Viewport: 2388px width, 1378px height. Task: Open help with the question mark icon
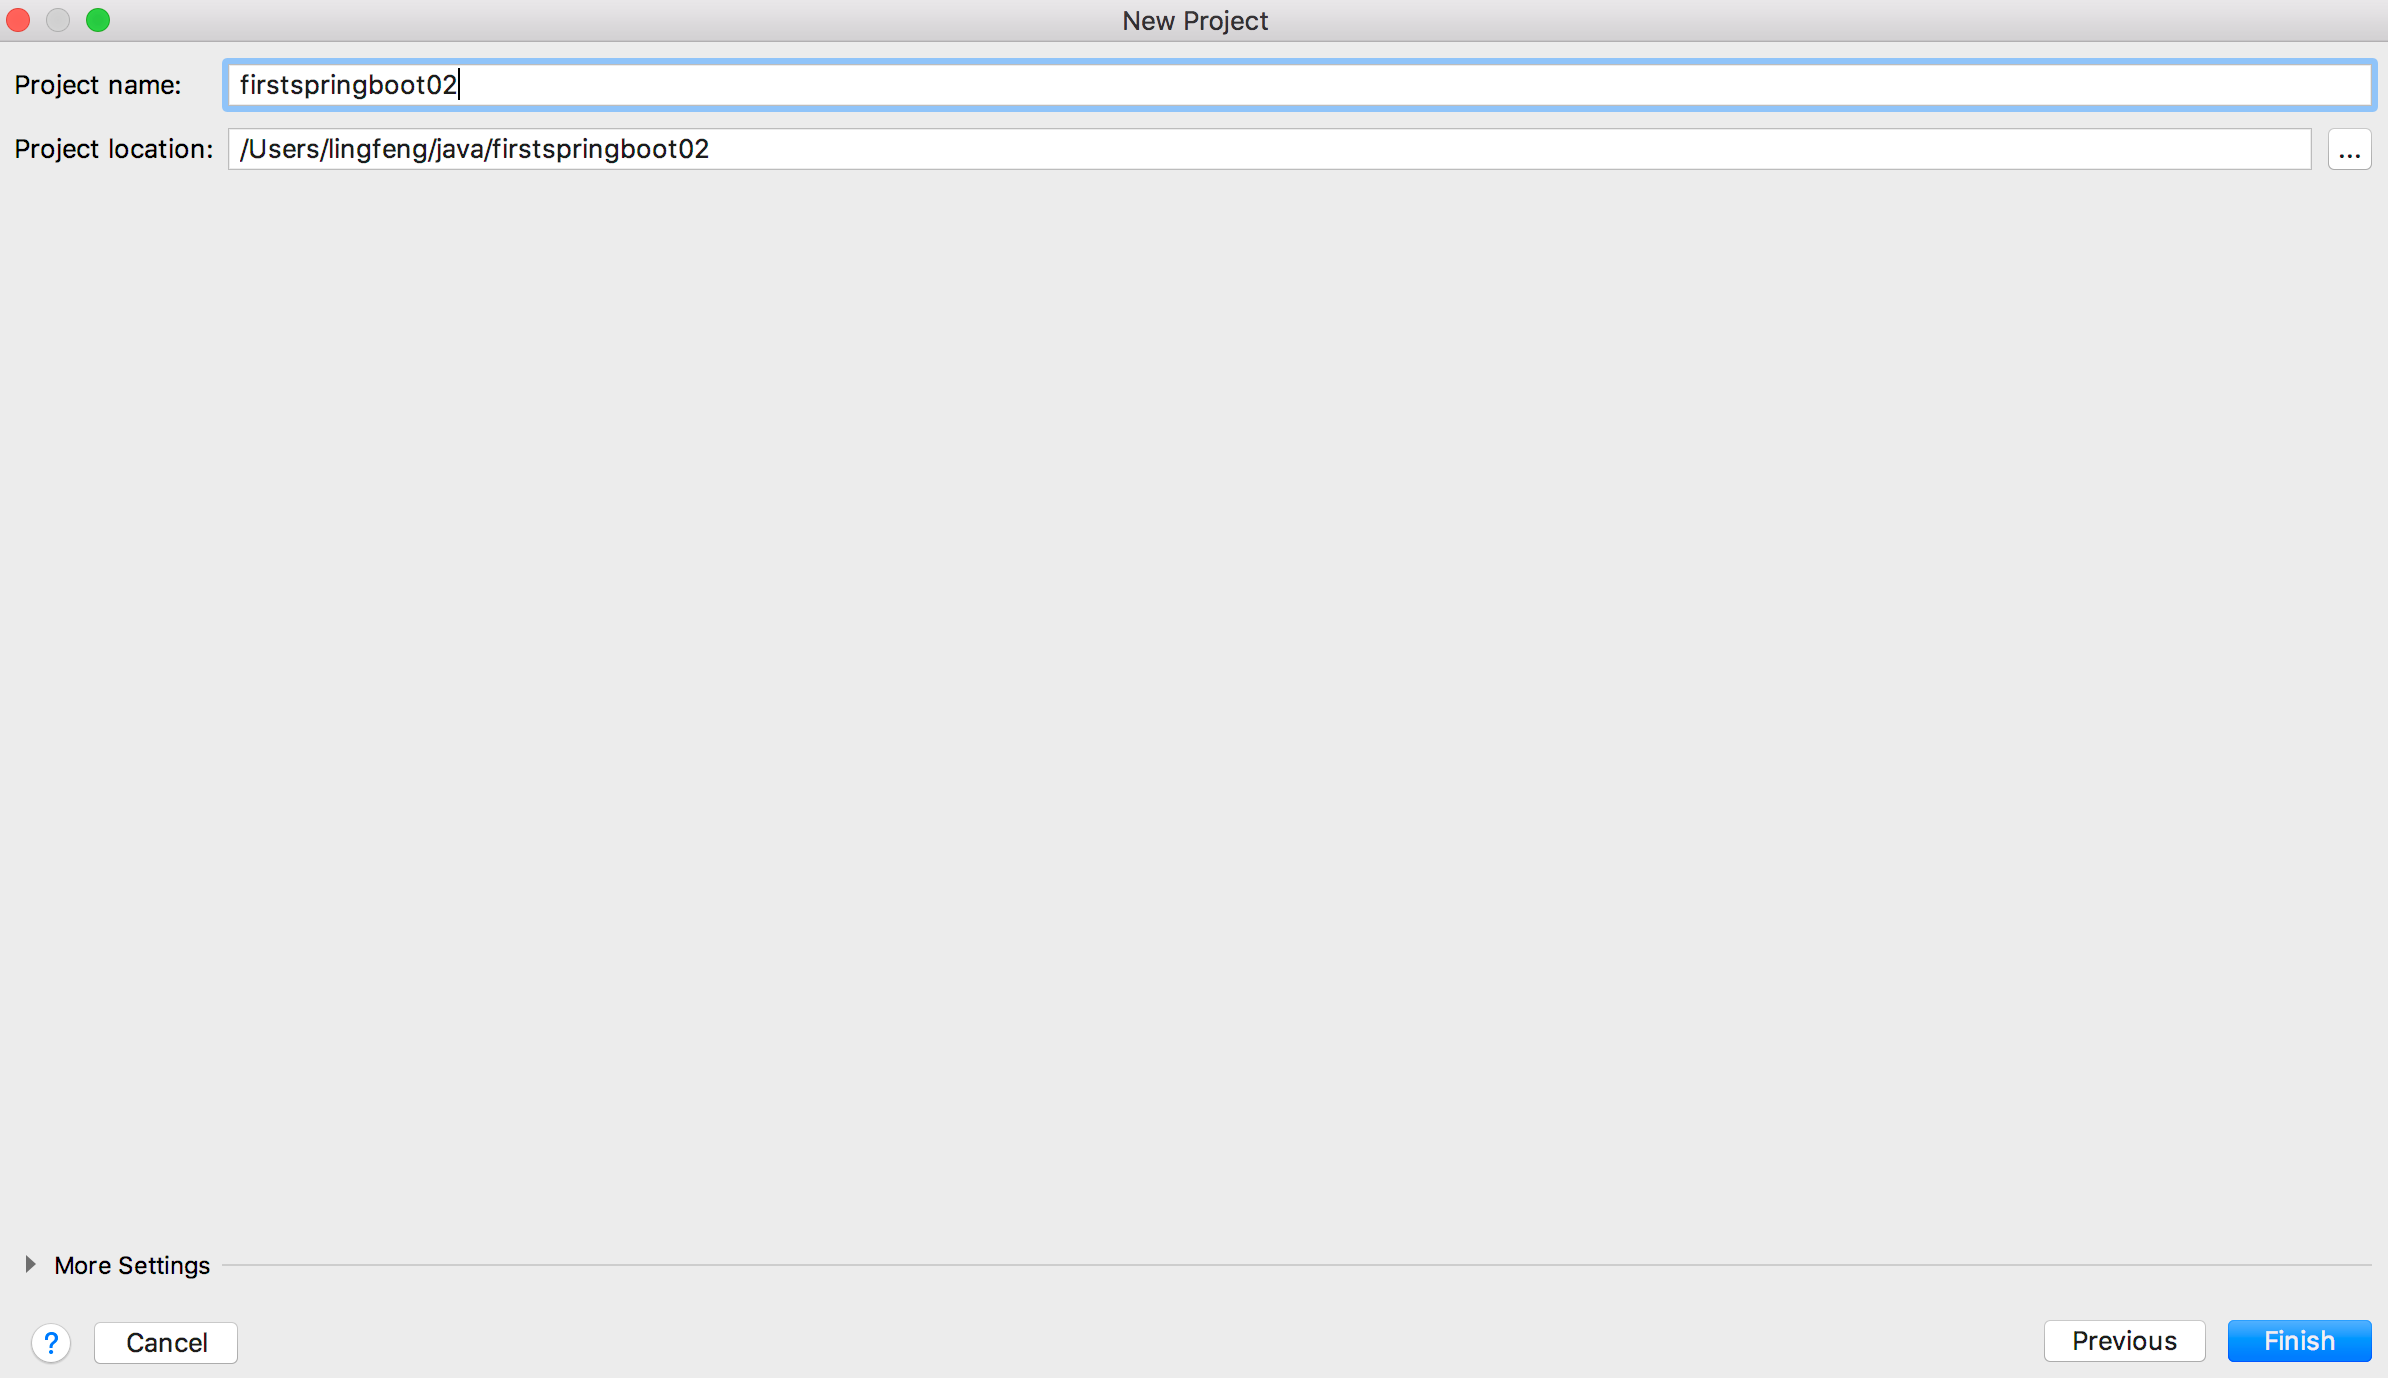(x=51, y=1342)
